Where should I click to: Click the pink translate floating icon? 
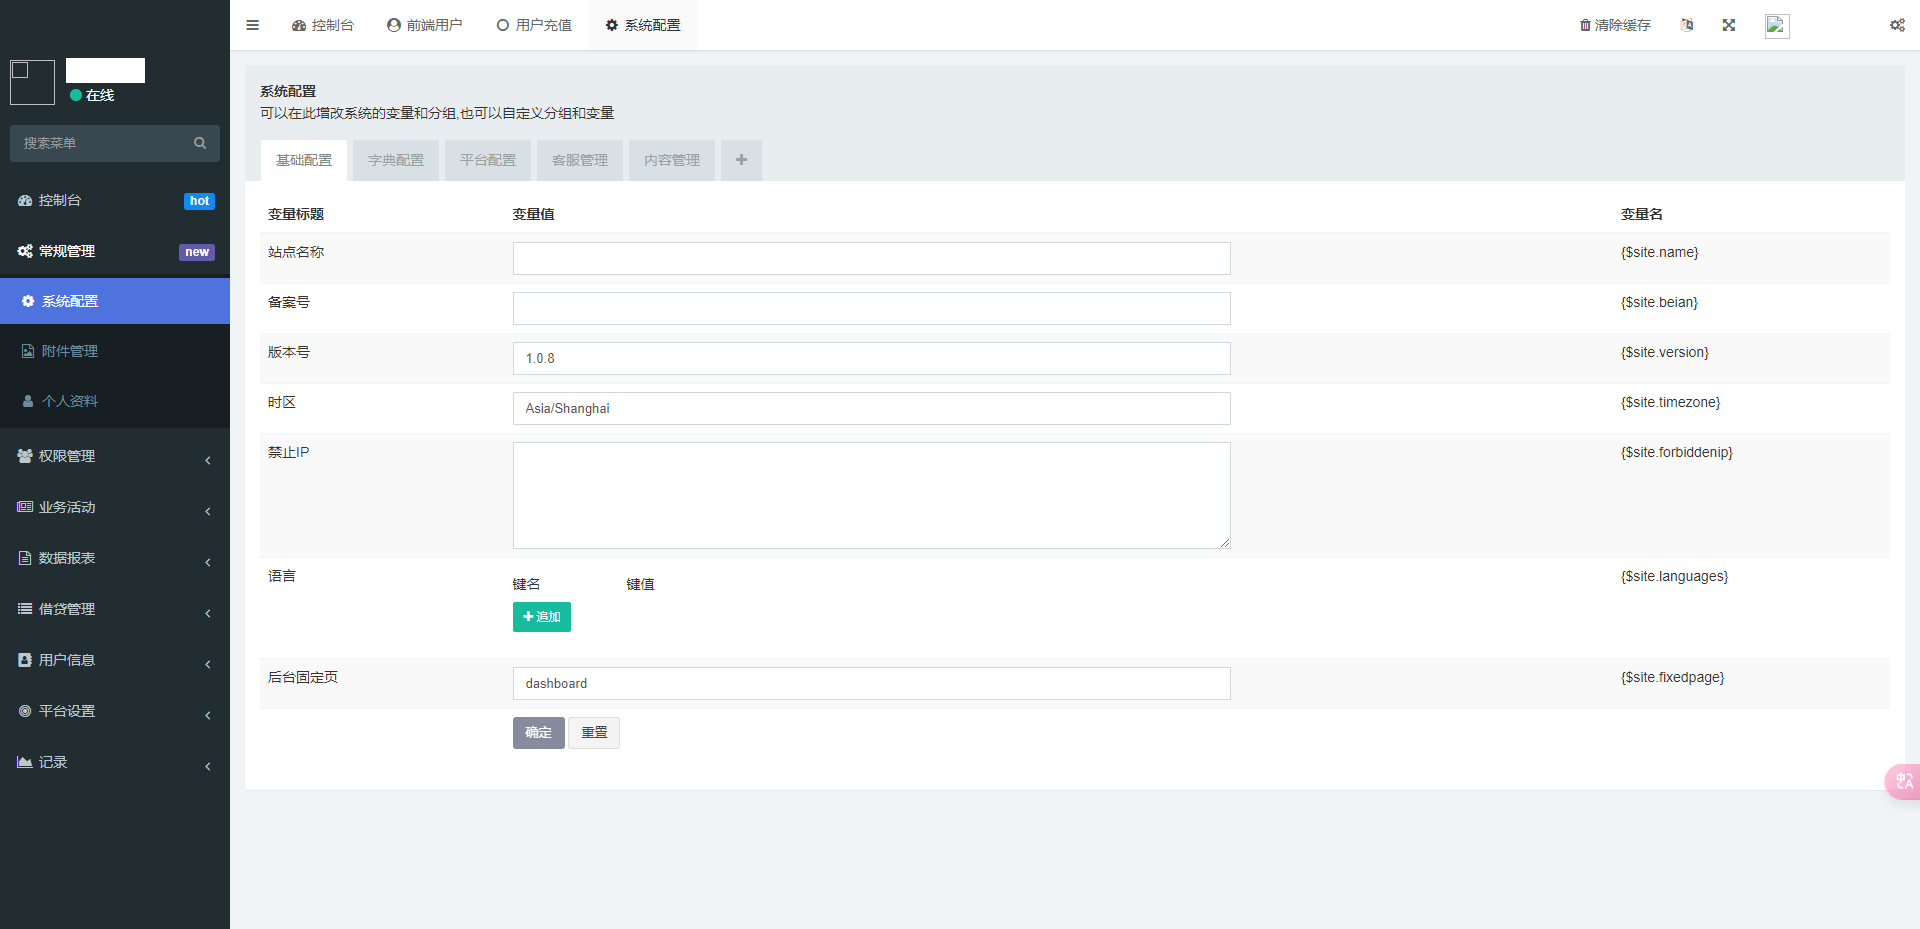(1903, 781)
